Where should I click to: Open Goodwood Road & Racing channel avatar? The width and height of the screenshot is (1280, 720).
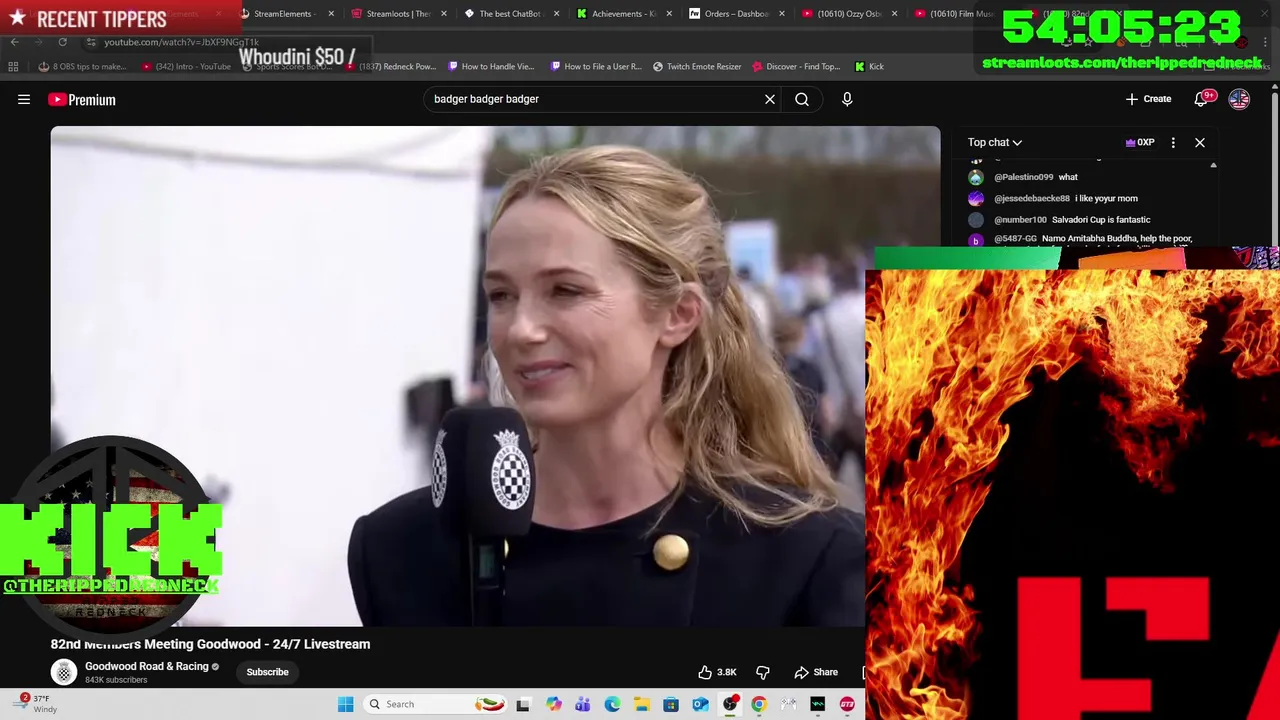click(64, 672)
